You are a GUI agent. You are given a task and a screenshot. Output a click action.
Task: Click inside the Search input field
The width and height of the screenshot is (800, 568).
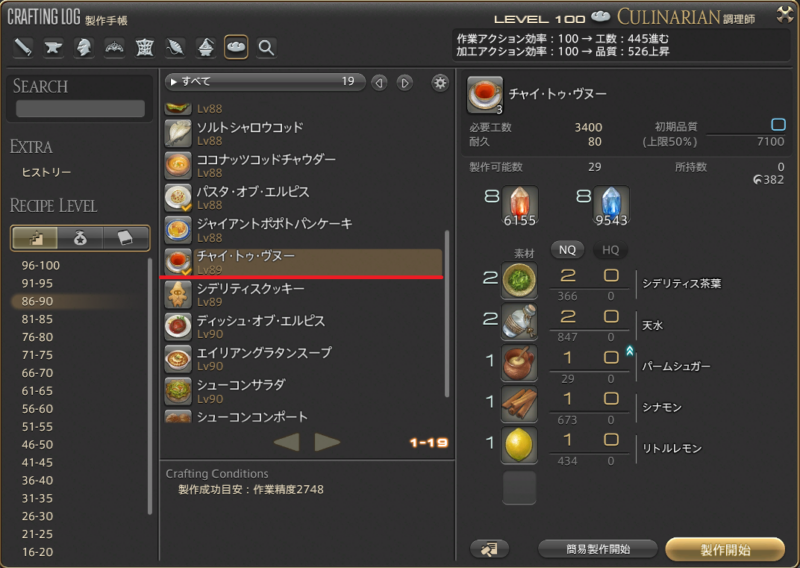coord(80,108)
